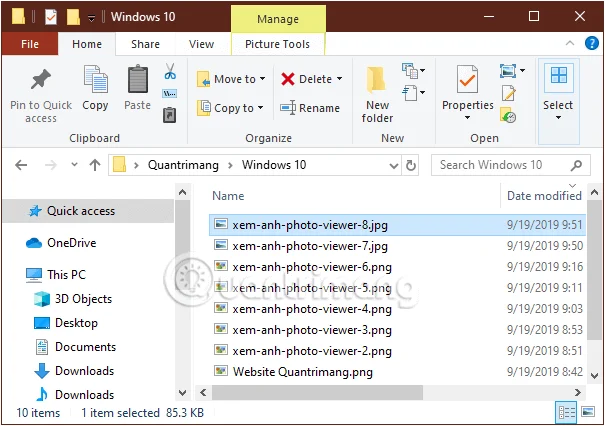Screen dimensions: 605x426
Task: Expand the address bar history dropdown
Action: click(x=394, y=166)
